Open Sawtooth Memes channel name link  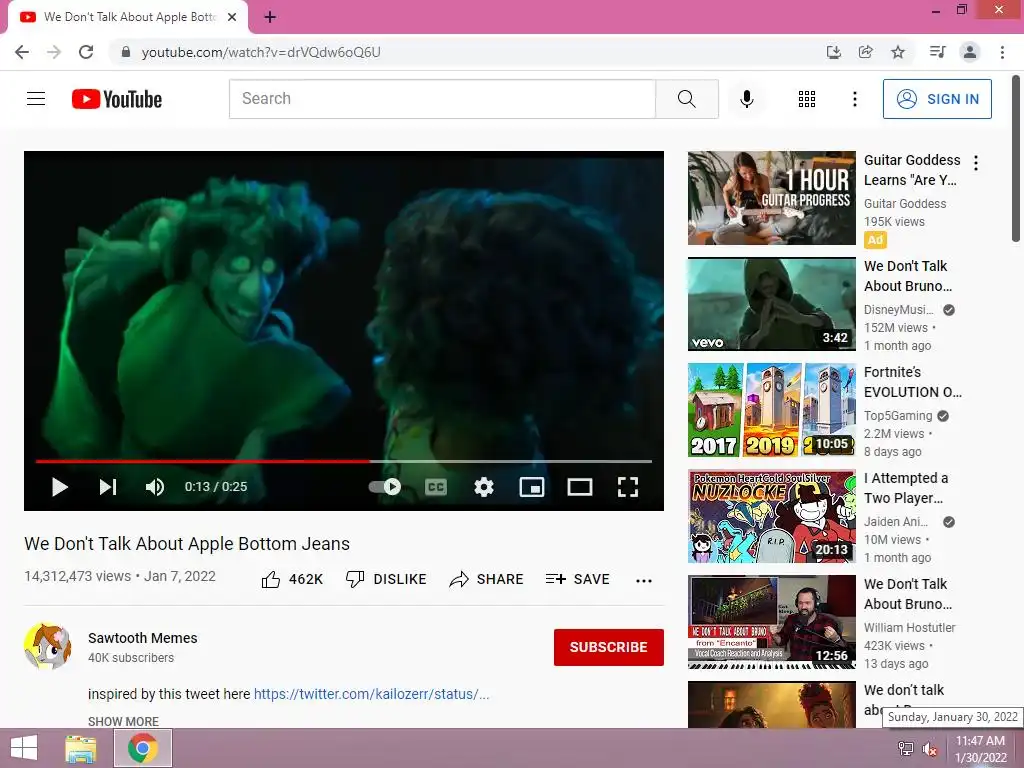(142, 638)
